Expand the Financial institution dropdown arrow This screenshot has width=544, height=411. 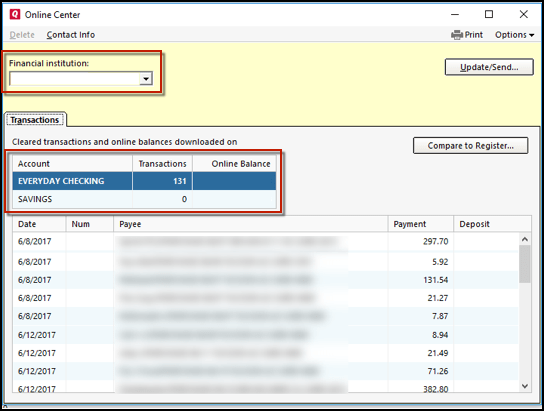pos(146,79)
